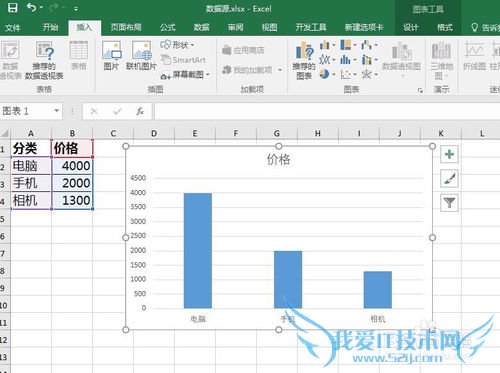
Task: Click into the formula bar
Action: [x=327, y=111]
